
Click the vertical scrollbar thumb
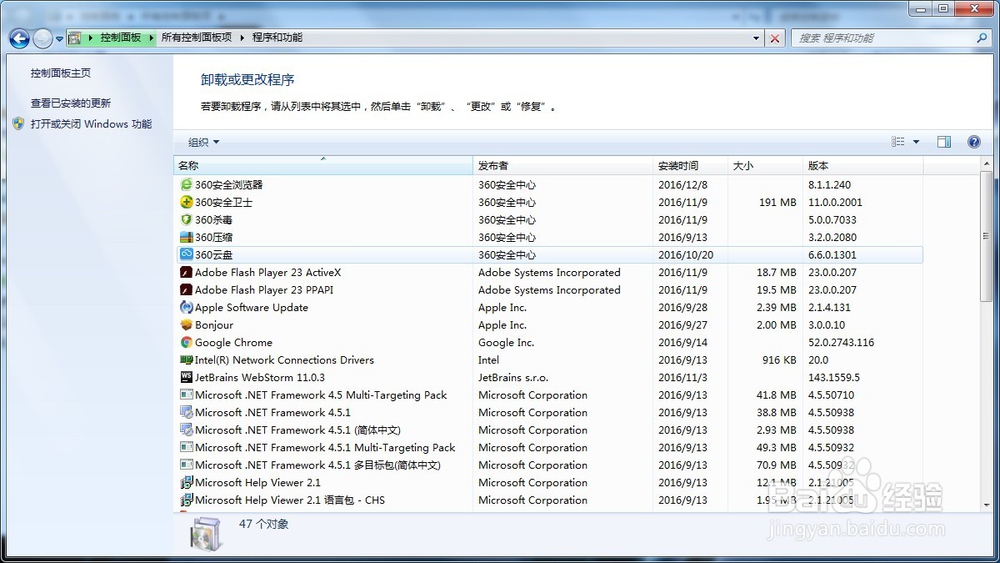point(987,236)
